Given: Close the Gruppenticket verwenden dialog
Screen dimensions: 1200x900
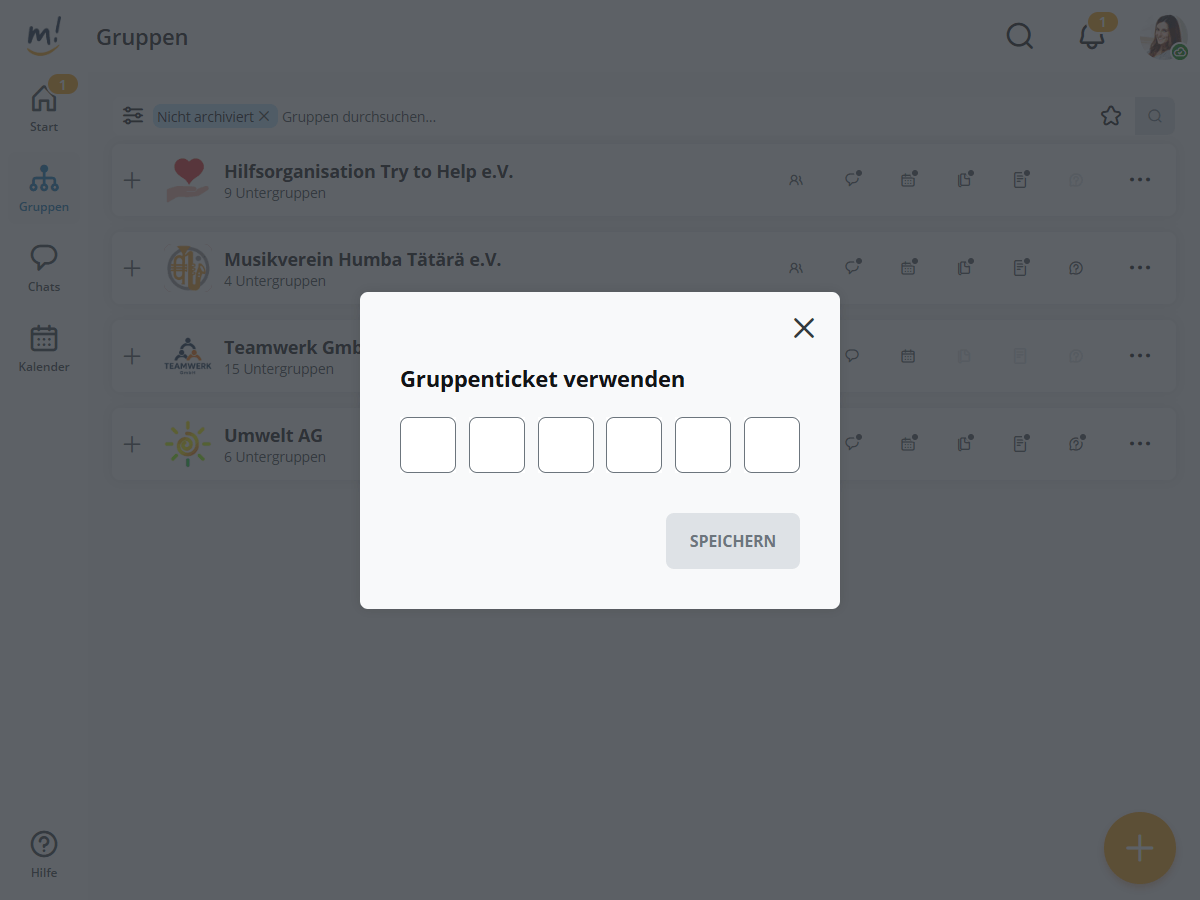Looking at the screenshot, I should point(804,328).
